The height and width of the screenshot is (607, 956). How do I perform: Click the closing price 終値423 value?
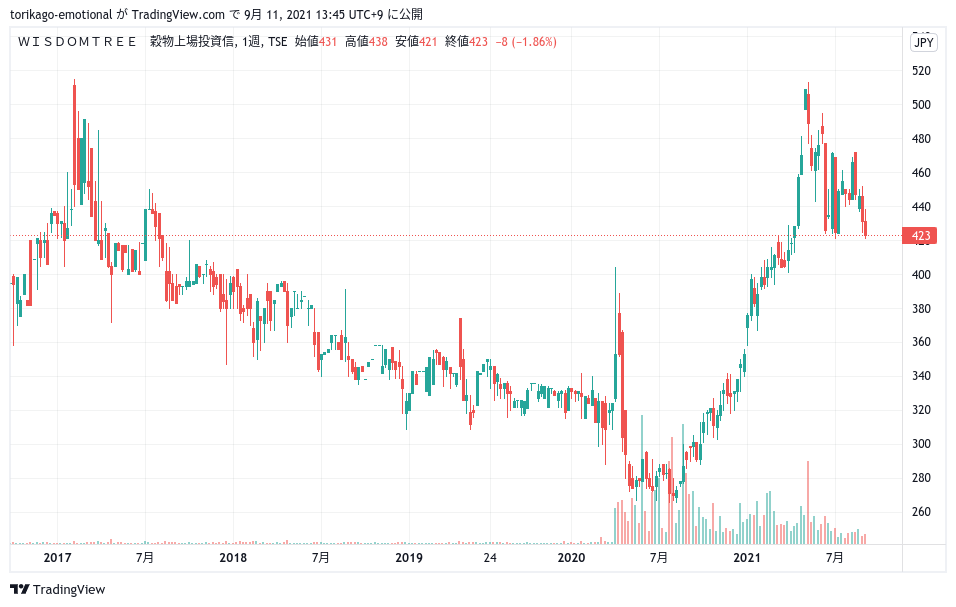466,41
